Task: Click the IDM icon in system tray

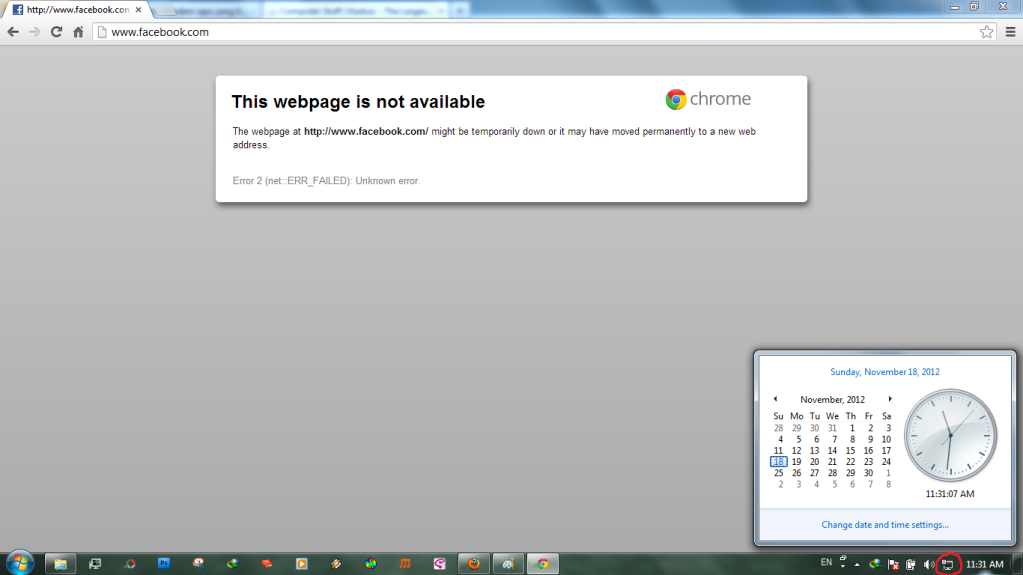Action: [875, 564]
